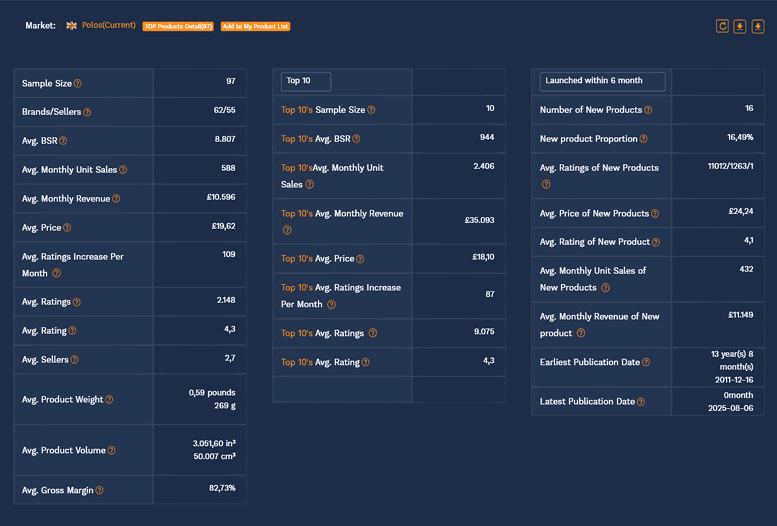777x526 pixels.
Task: Click help icon by Latest Publication Date
Action: pos(641,402)
